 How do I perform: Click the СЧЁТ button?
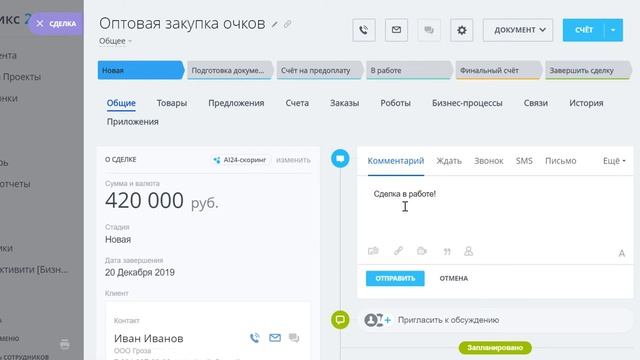[x=583, y=30]
